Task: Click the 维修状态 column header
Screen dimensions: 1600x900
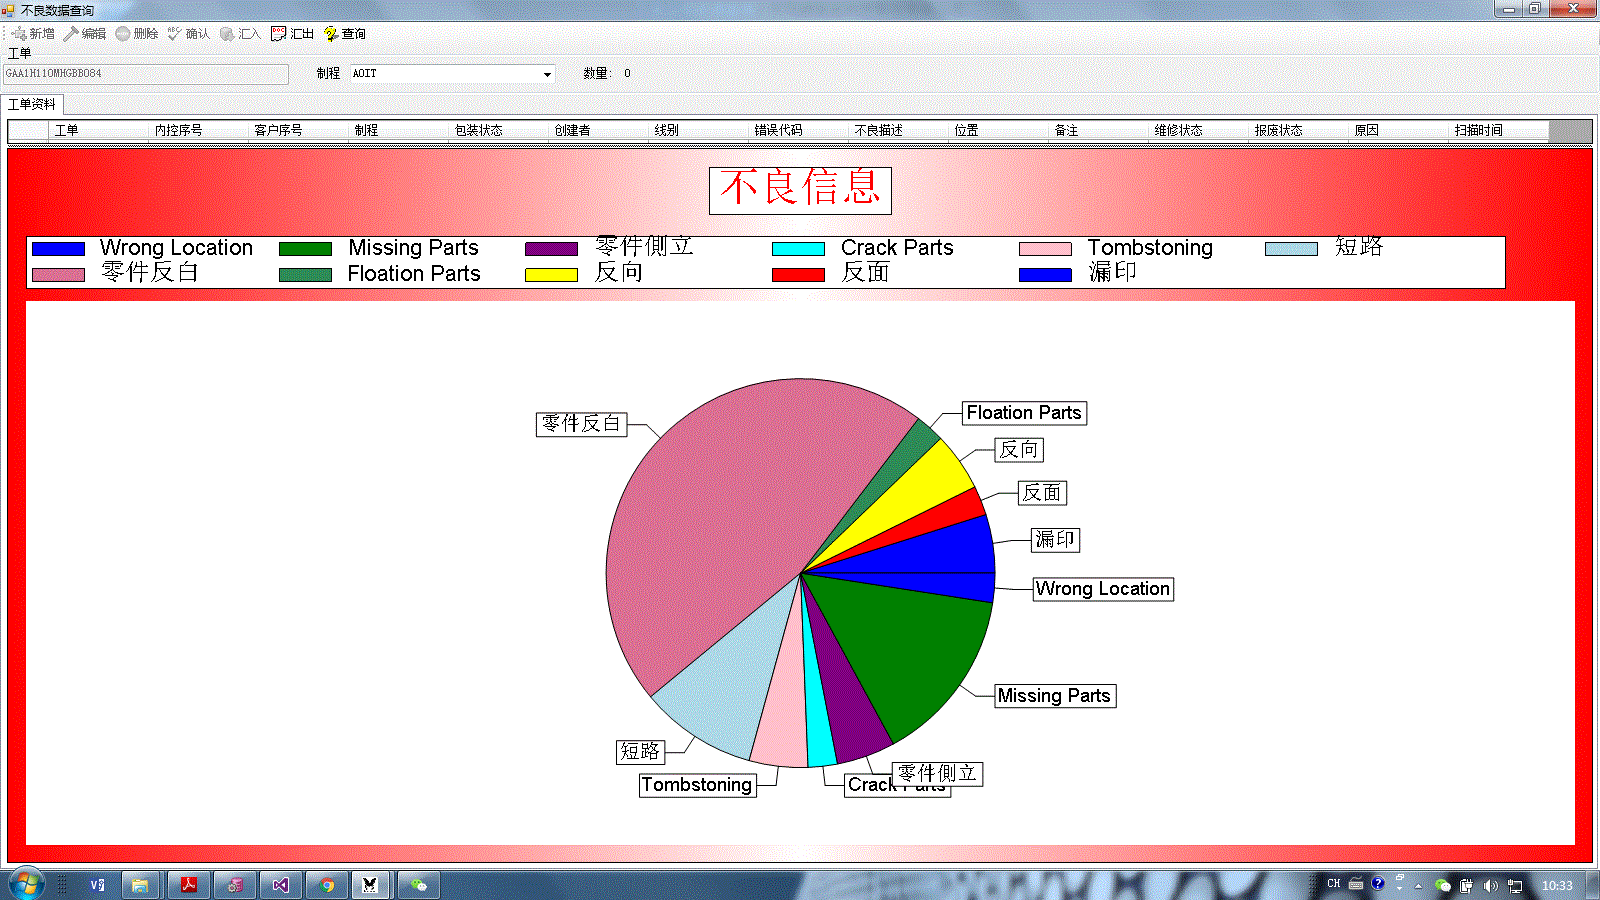Action: click(x=1198, y=131)
